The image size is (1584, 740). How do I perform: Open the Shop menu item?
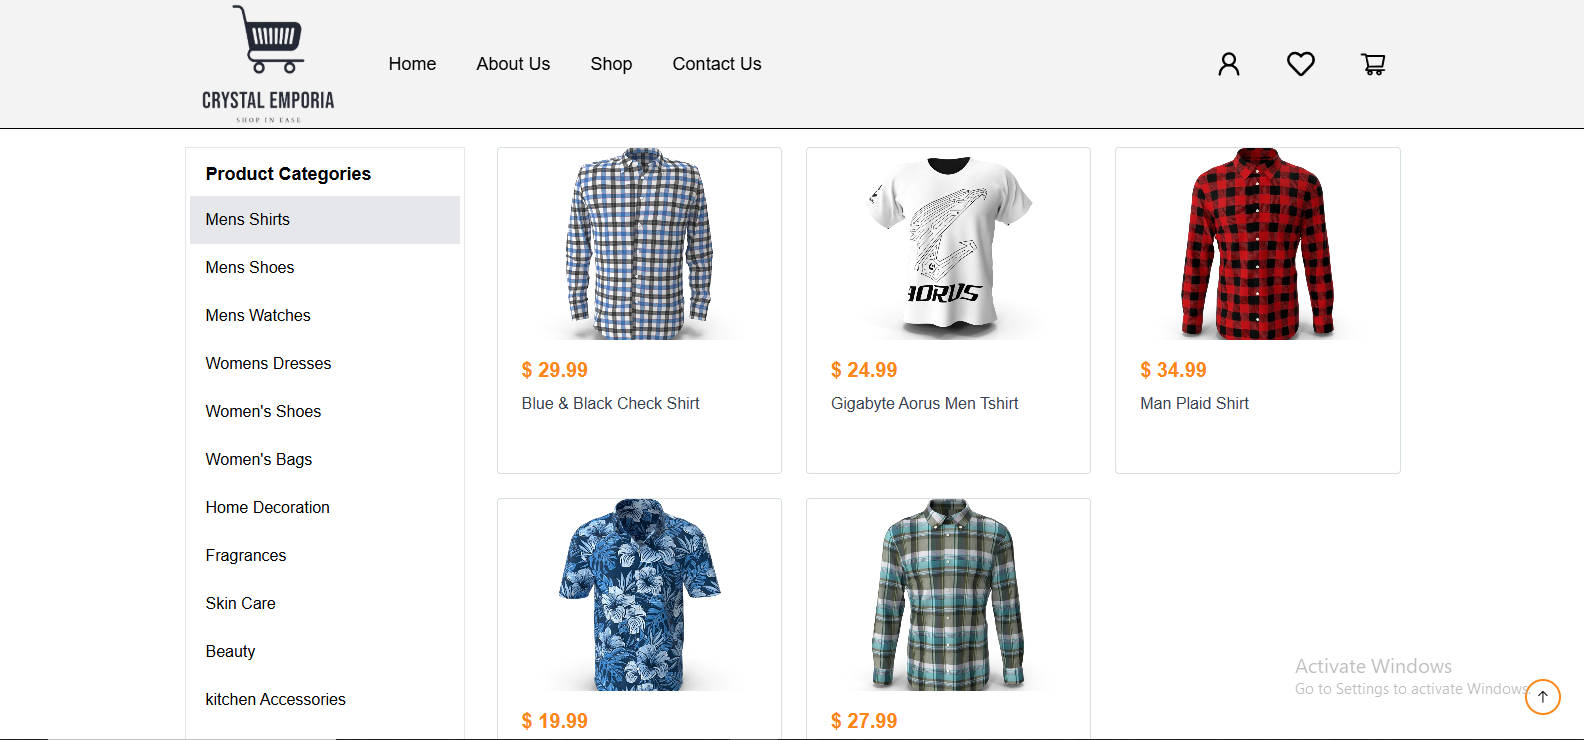point(611,64)
